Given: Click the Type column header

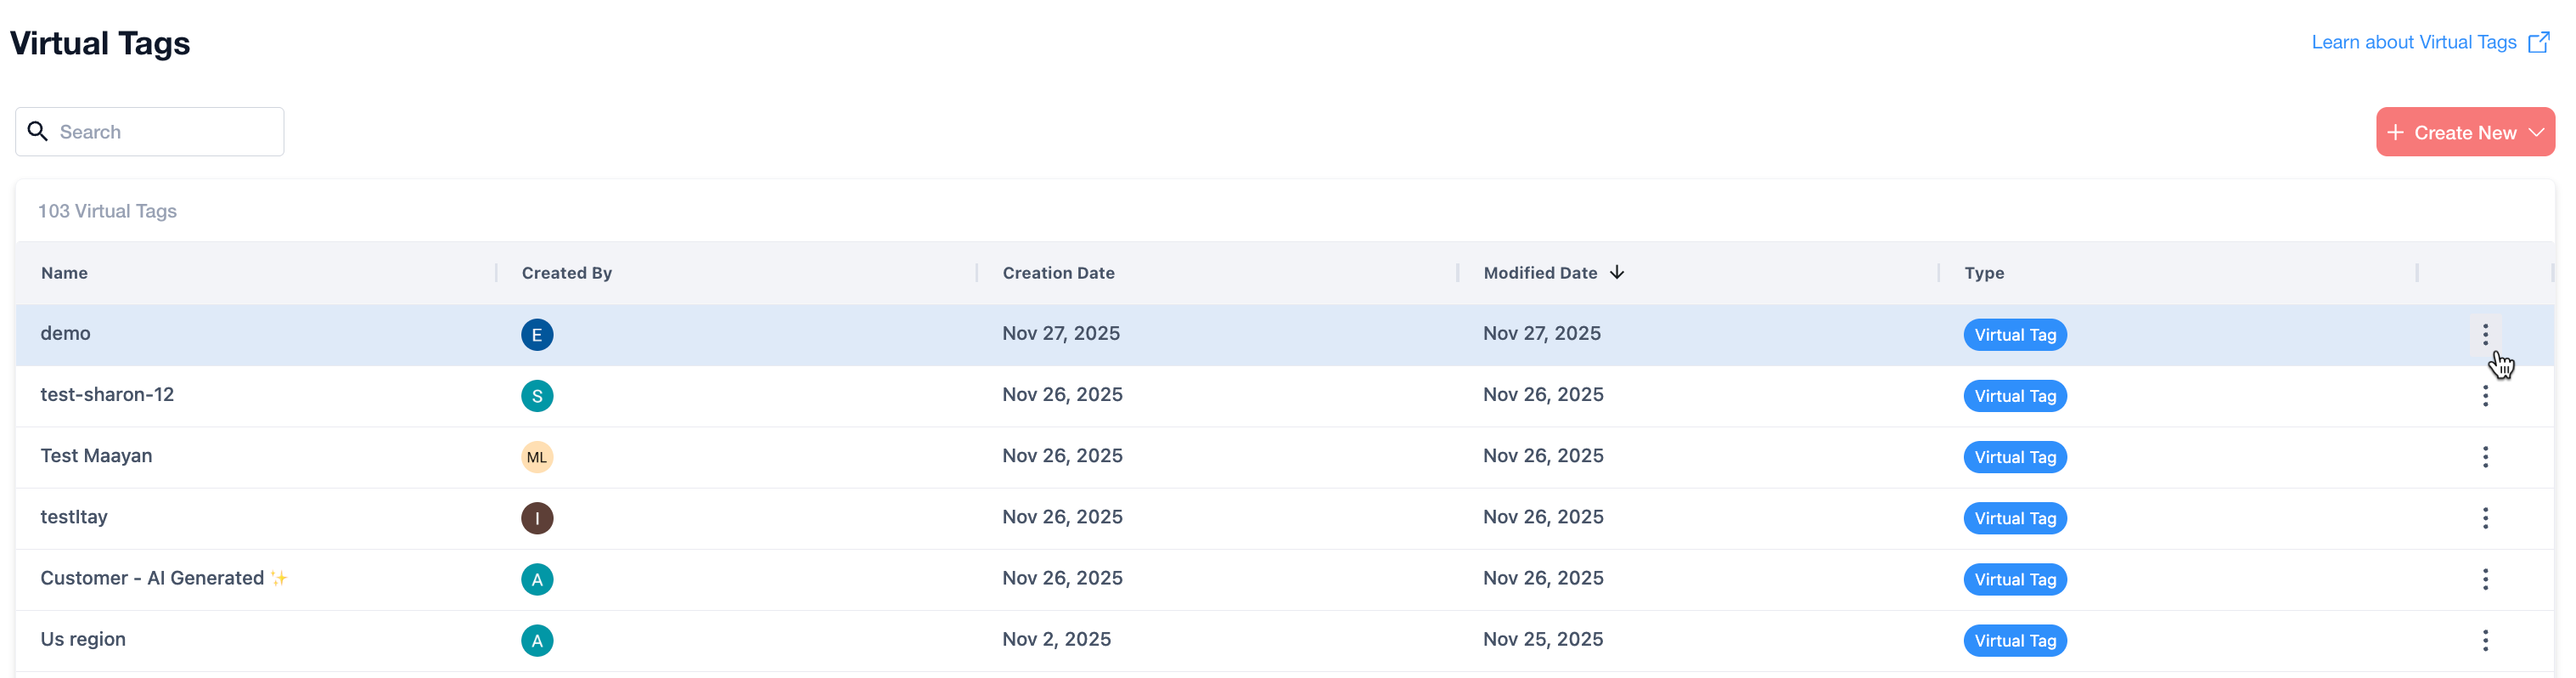Looking at the screenshot, I should point(1983,273).
